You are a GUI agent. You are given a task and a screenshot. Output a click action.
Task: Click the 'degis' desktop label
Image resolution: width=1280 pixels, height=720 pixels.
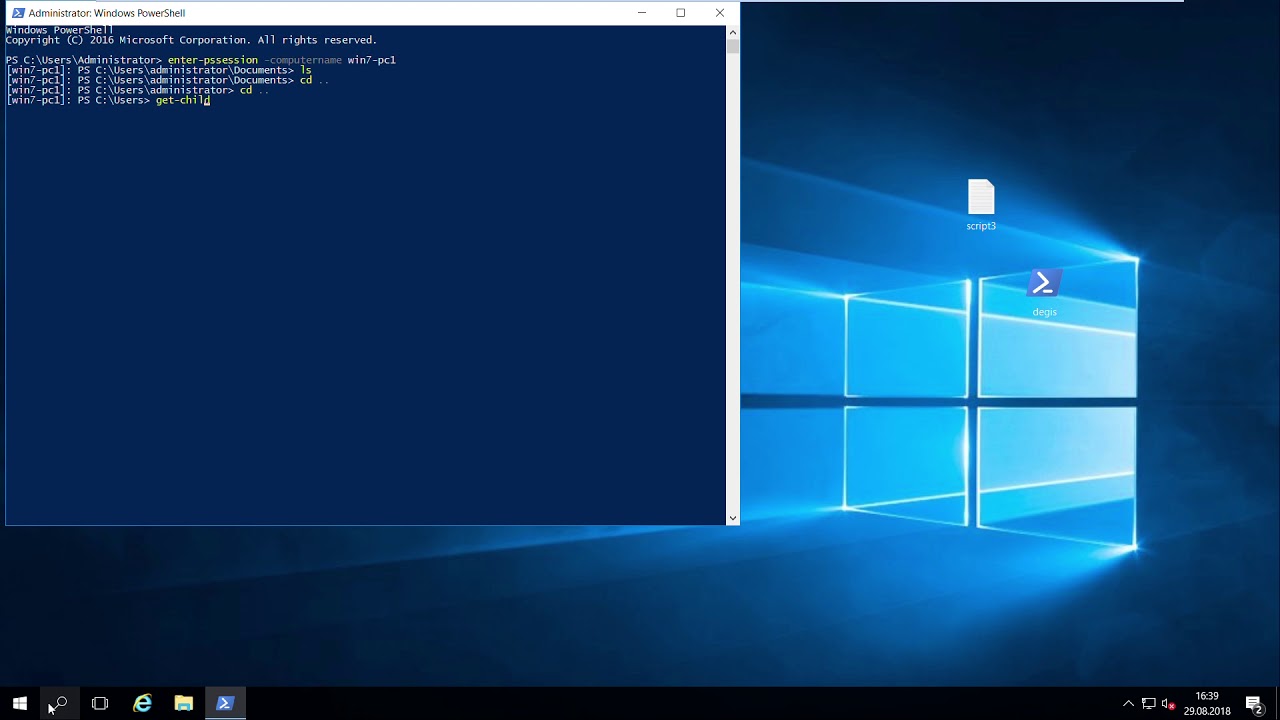(x=1044, y=312)
